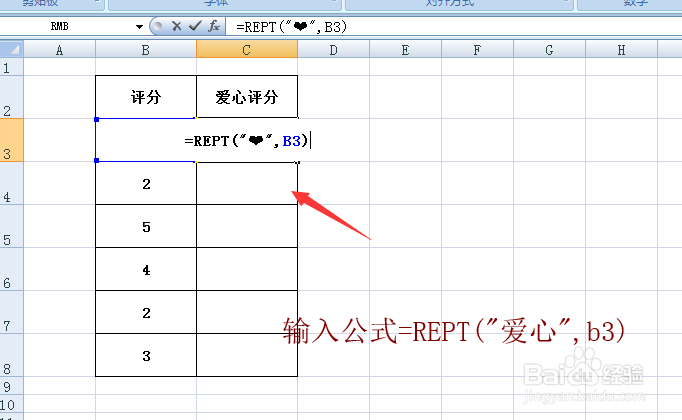Click the REPT formula being edited in C3
The image size is (682, 420).
tap(246, 141)
